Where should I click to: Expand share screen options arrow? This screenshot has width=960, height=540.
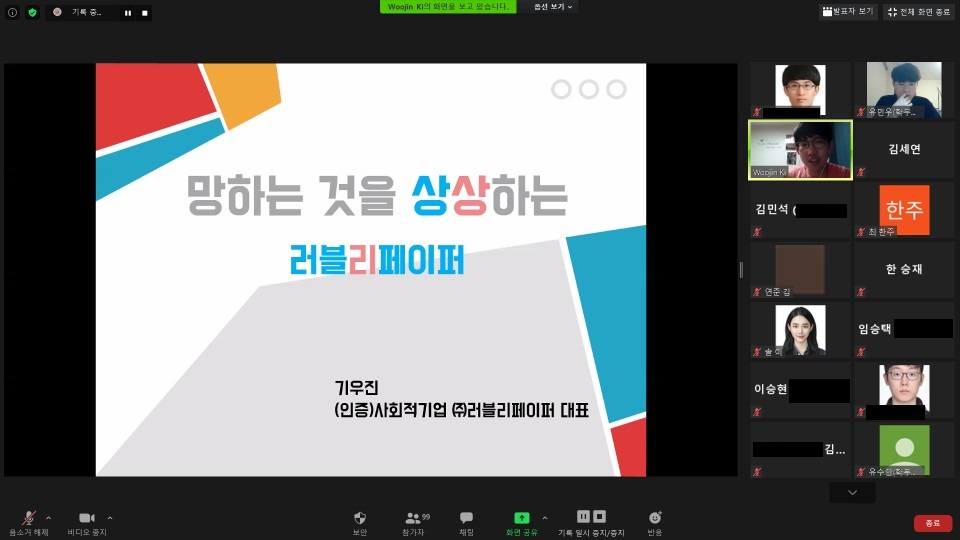coord(545,518)
